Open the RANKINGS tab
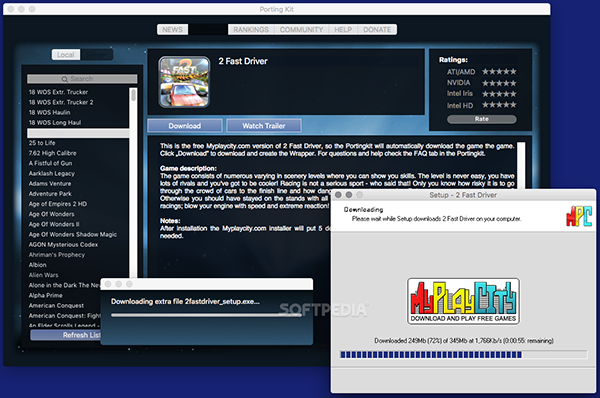This screenshot has height=398, width=600. point(251,29)
